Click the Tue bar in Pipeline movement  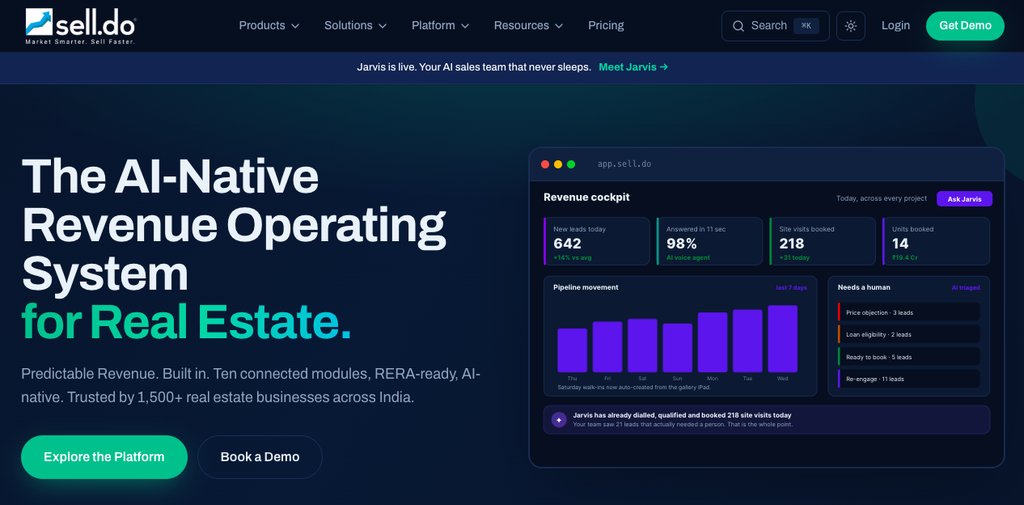point(748,341)
